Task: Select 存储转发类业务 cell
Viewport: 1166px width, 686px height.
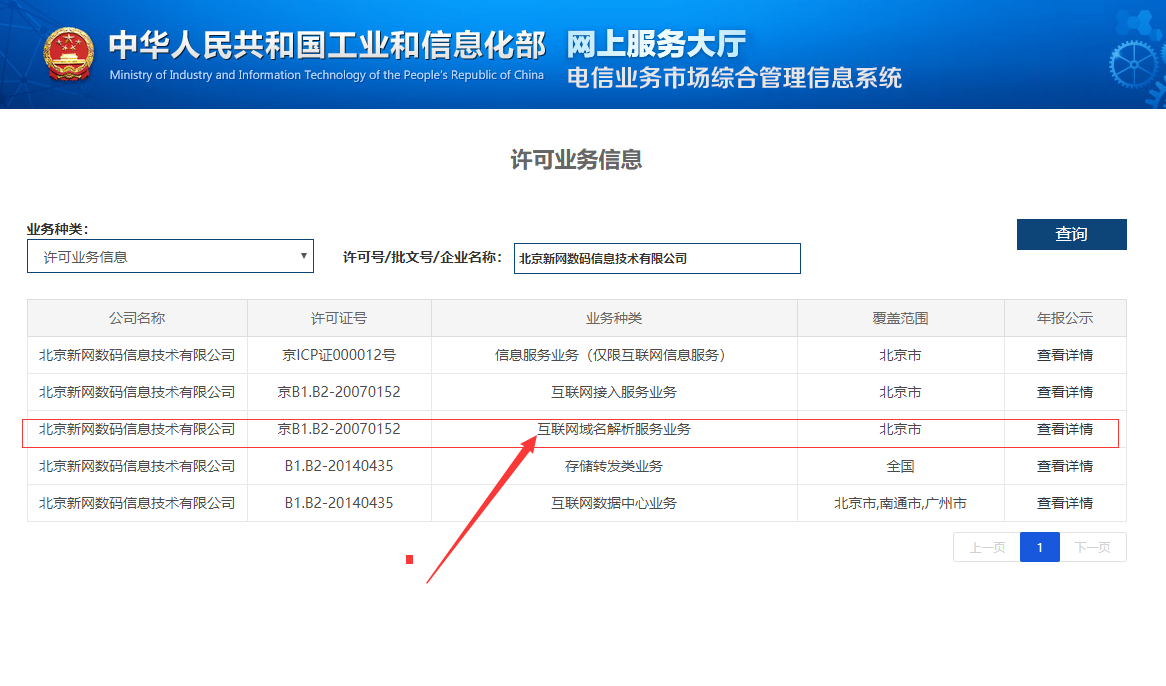Action: click(x=614, y=467)
